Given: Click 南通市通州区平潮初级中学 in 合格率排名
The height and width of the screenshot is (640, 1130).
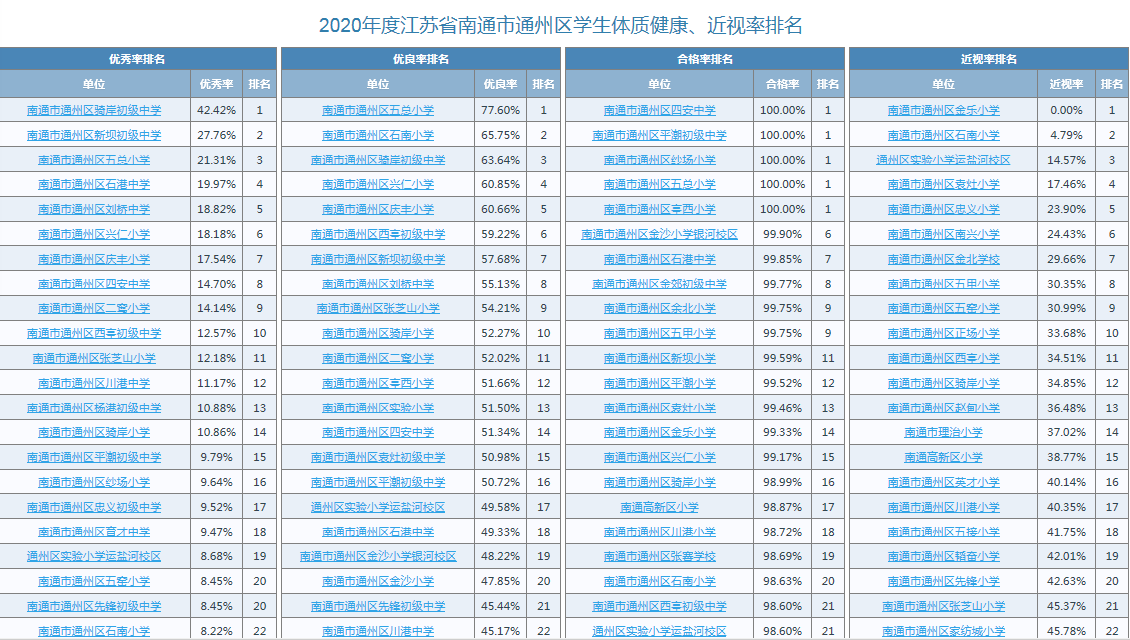Looking at the screenshot, I should [x=659, y=135].
